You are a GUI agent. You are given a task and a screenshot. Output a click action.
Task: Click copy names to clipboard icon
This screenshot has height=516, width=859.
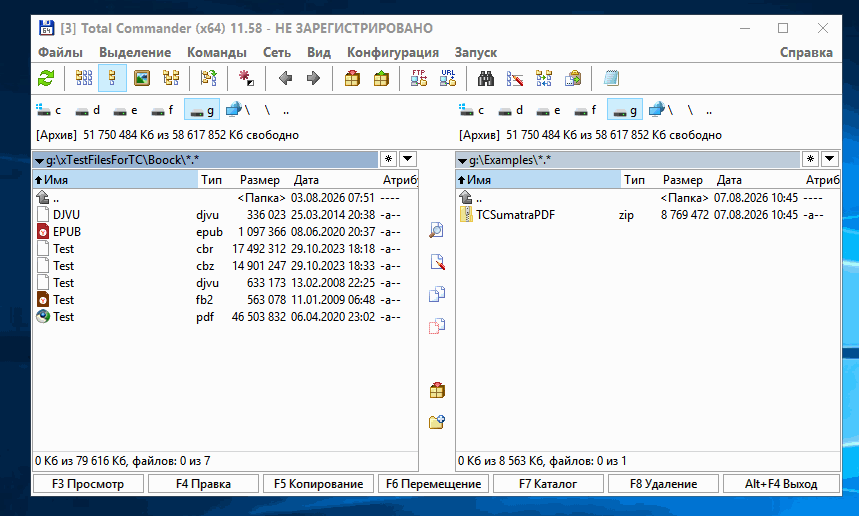[573, 78]
